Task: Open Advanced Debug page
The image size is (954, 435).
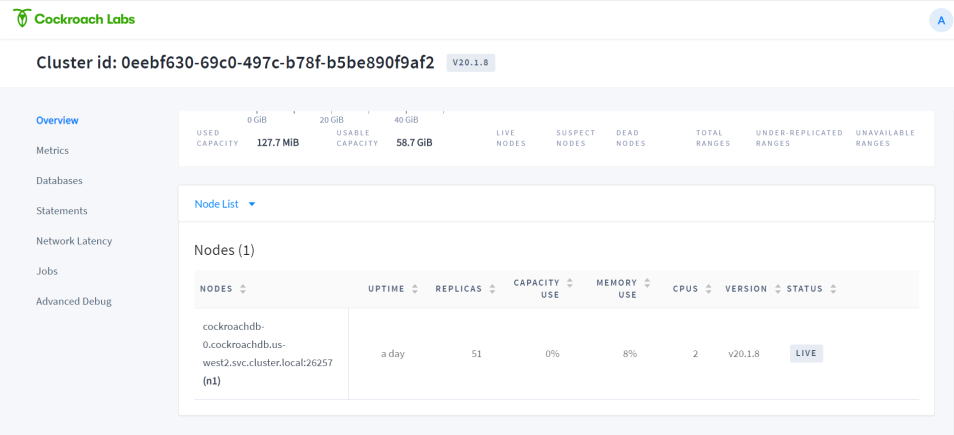Action: (x=74, y=301)
